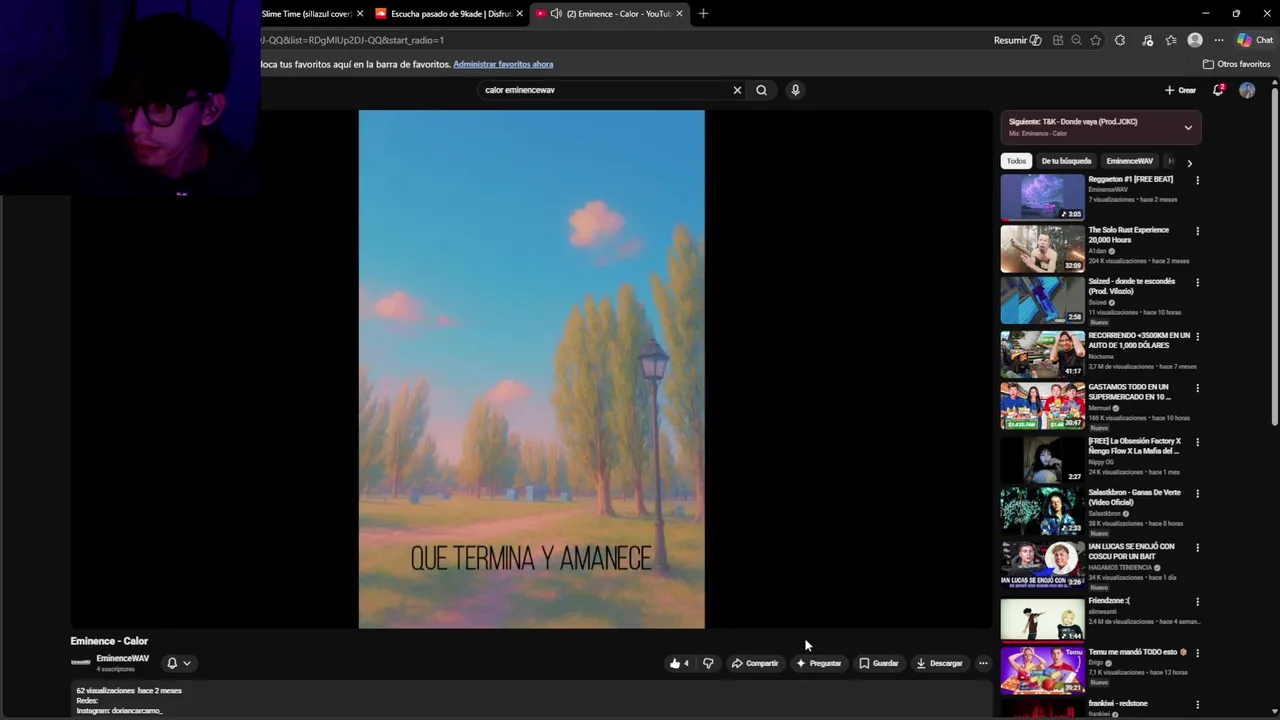Click the EminenceWAV channel name under video
Viewport: 1280px width, 720px height.
pyautogui.click(x=122, y=658)
